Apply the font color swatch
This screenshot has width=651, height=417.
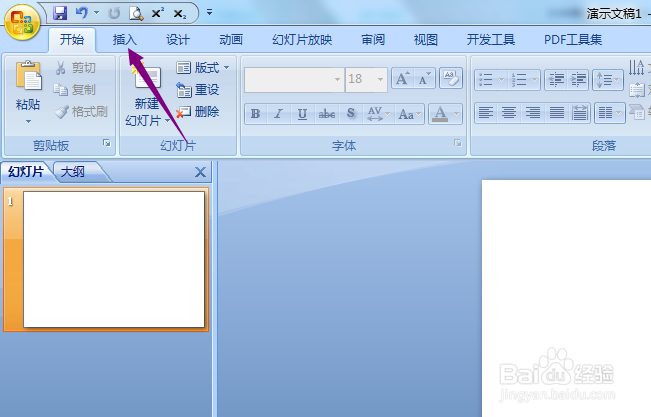pos(441,114)
